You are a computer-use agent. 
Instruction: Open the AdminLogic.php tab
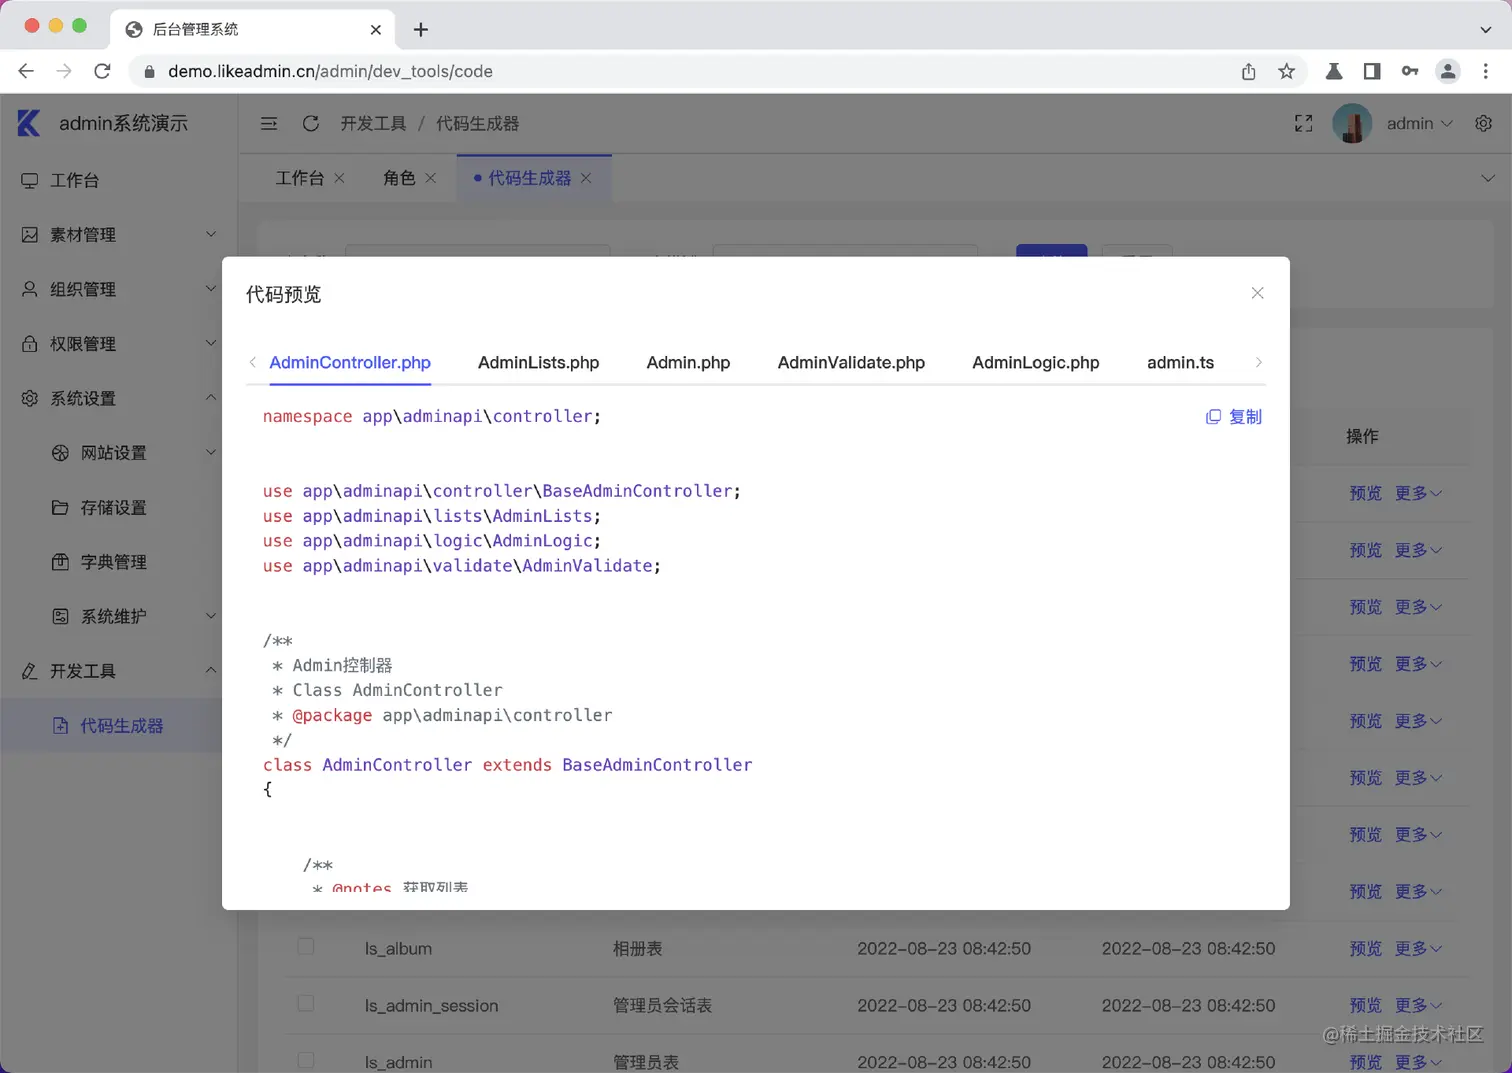pos(1035,362)
